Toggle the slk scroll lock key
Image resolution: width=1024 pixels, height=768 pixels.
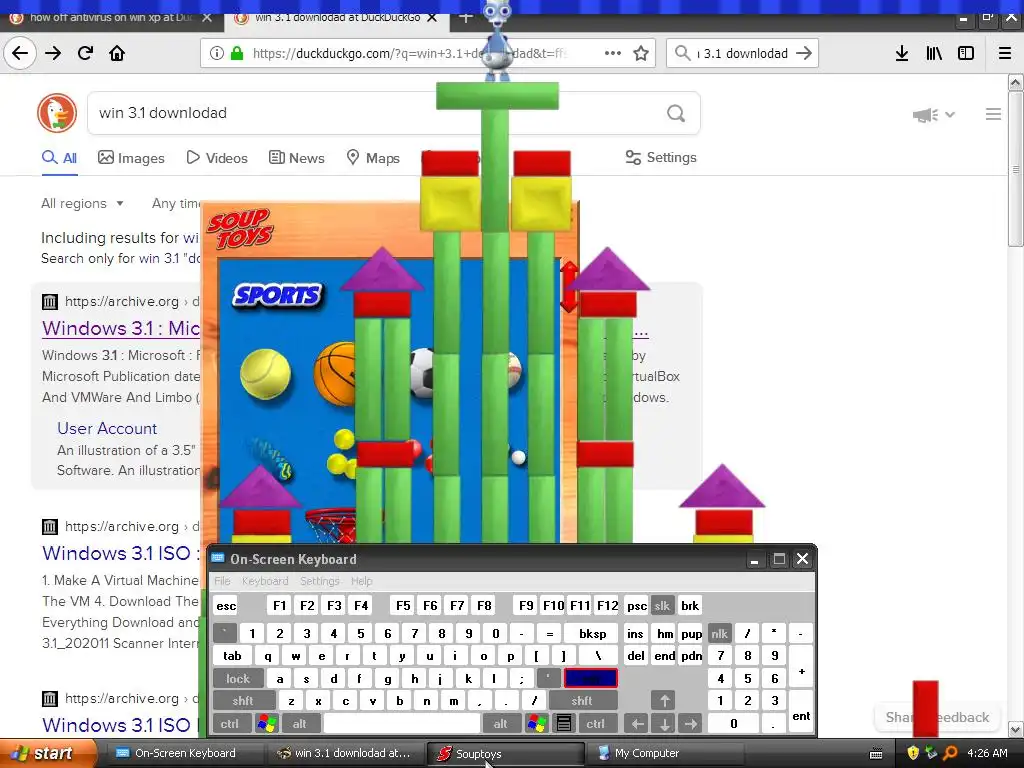(x=662, y=605)
